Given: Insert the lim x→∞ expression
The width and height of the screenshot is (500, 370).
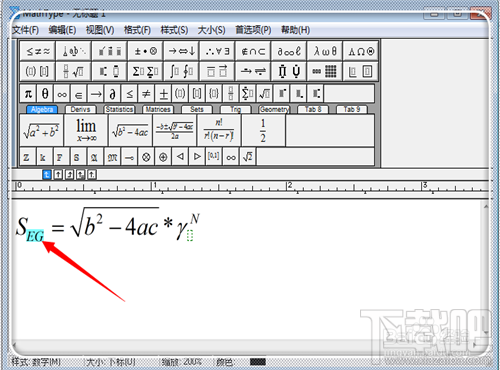Looking at the screenshot, I should [86, 130].
